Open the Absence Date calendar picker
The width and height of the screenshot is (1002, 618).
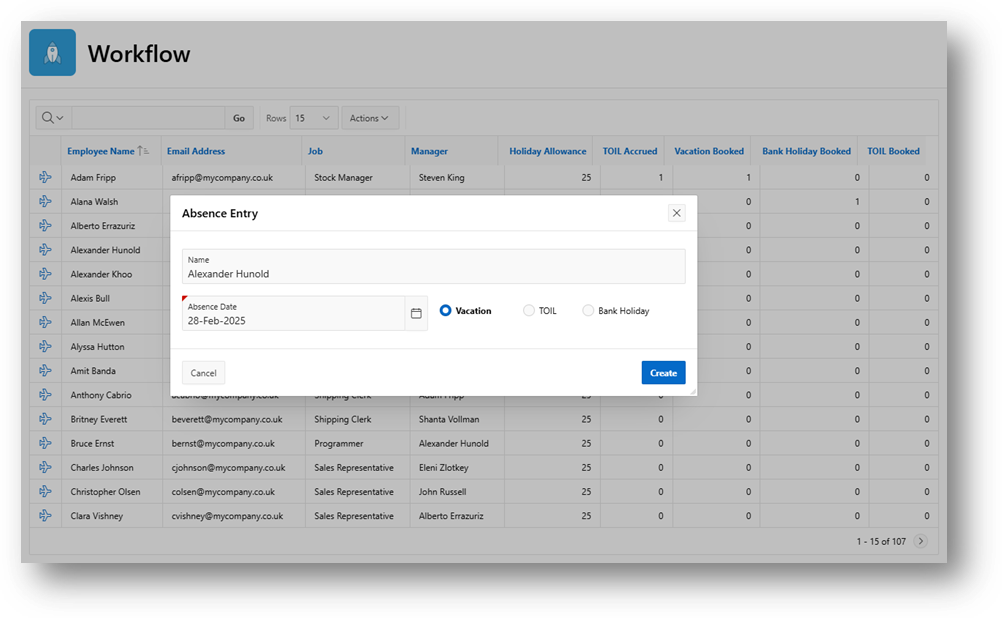click(x=416, y=313)
